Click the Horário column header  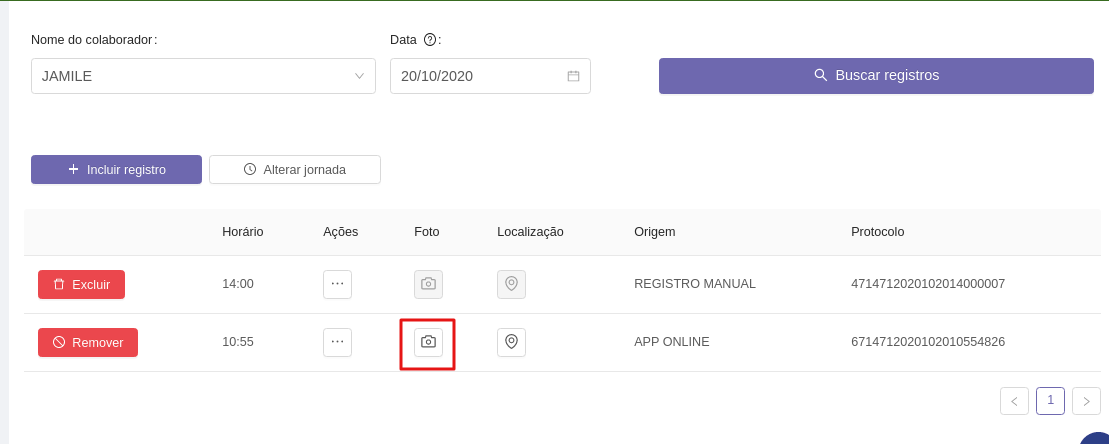click(x=242, y=232)
